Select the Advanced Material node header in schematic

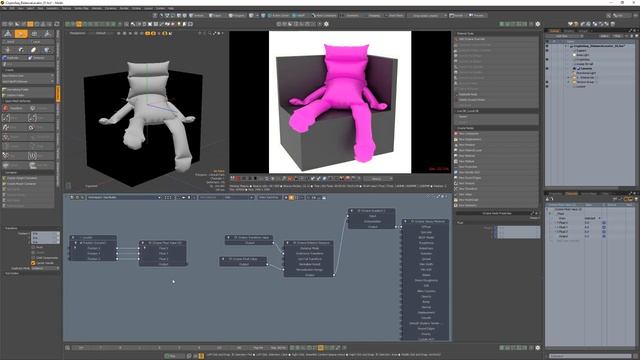[x=425, y=221]
